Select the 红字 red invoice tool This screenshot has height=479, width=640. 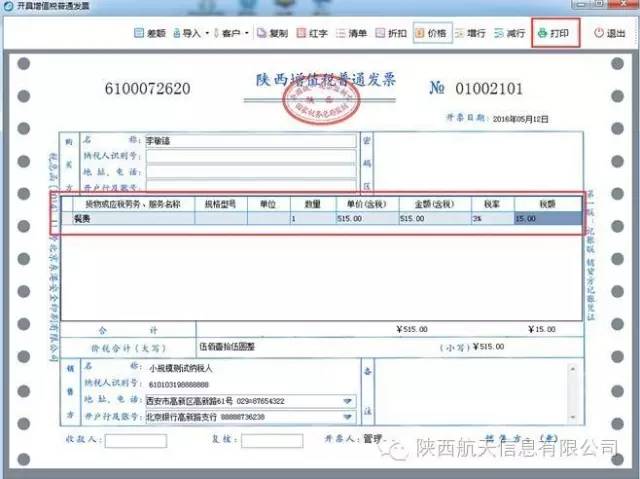click(x=312, y=33)
